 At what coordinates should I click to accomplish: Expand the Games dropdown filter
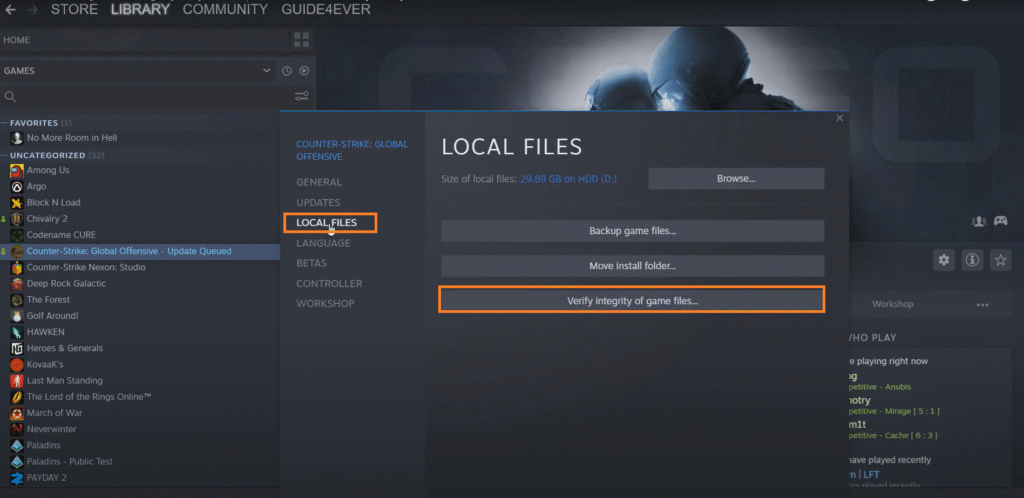(x=266, y=71)
